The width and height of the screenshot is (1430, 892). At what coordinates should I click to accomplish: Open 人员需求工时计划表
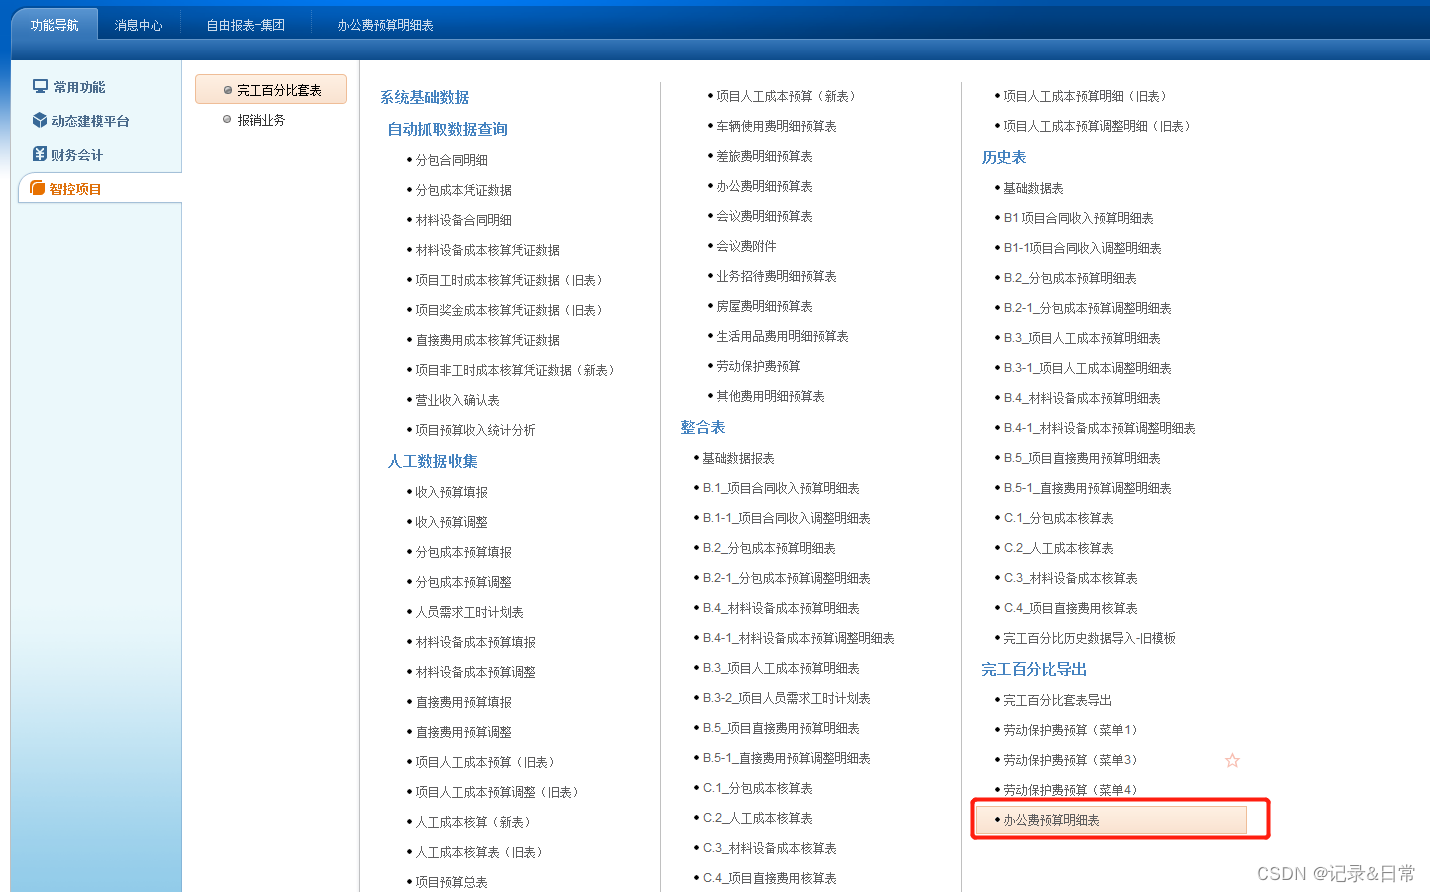click(x=469, y=612)
